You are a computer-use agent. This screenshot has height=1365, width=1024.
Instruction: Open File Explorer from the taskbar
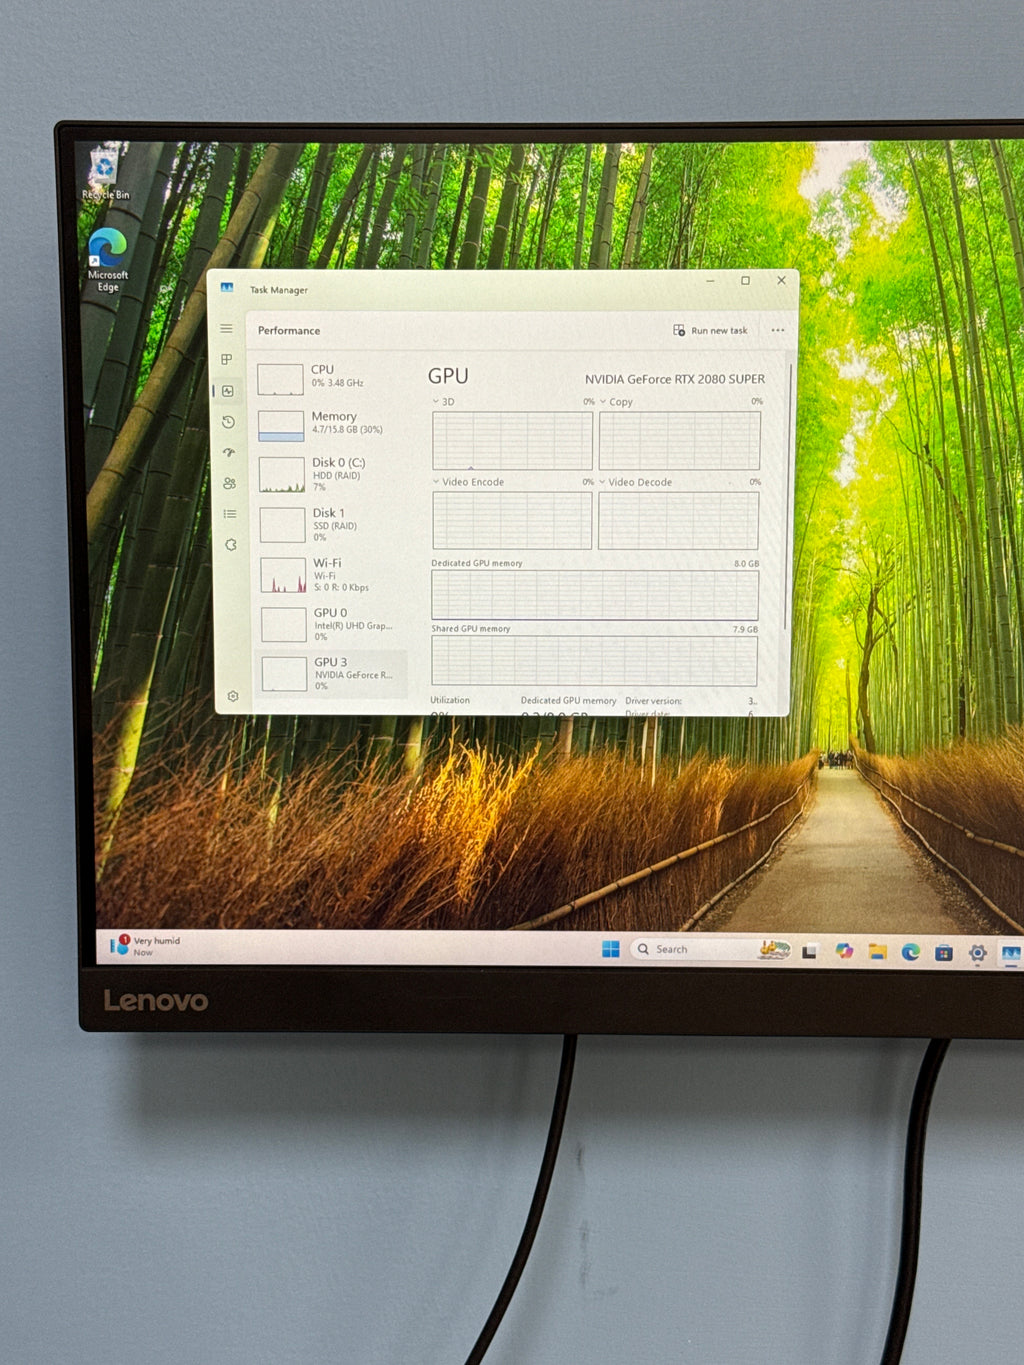[877, 952]
